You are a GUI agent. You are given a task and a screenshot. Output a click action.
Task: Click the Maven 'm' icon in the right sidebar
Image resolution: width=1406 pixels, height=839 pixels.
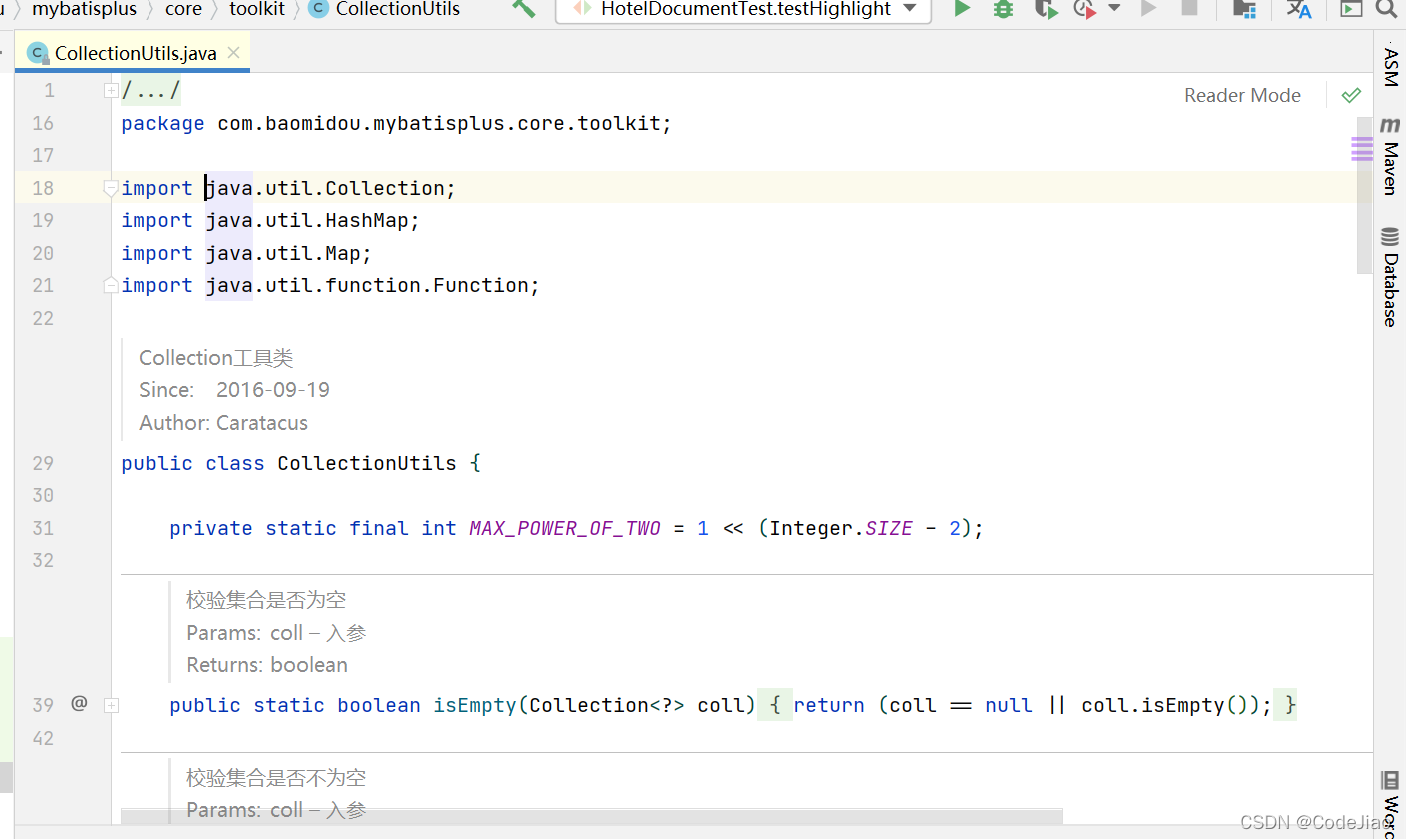click(1390, 125)
